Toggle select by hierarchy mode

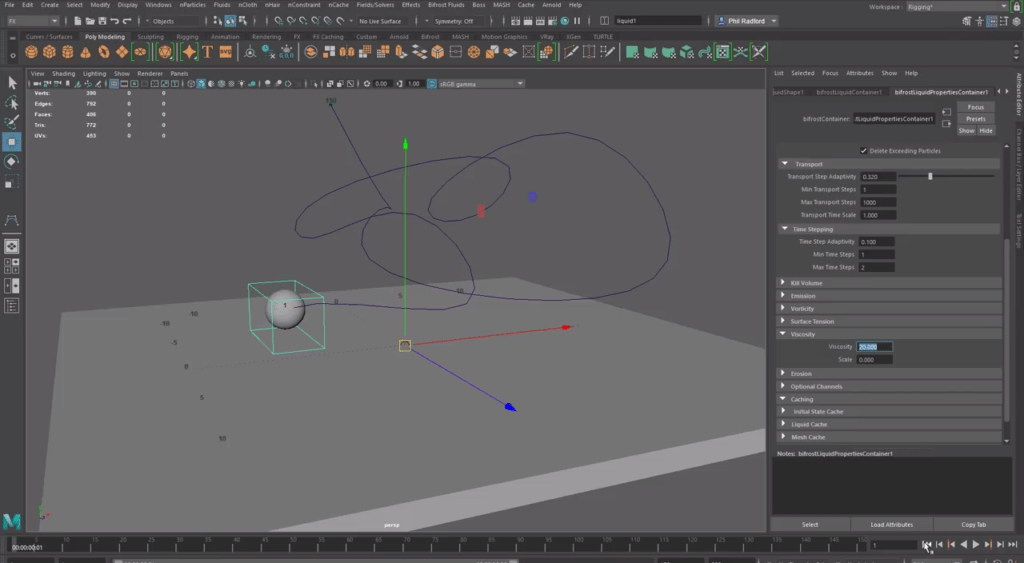coord(217,21)
